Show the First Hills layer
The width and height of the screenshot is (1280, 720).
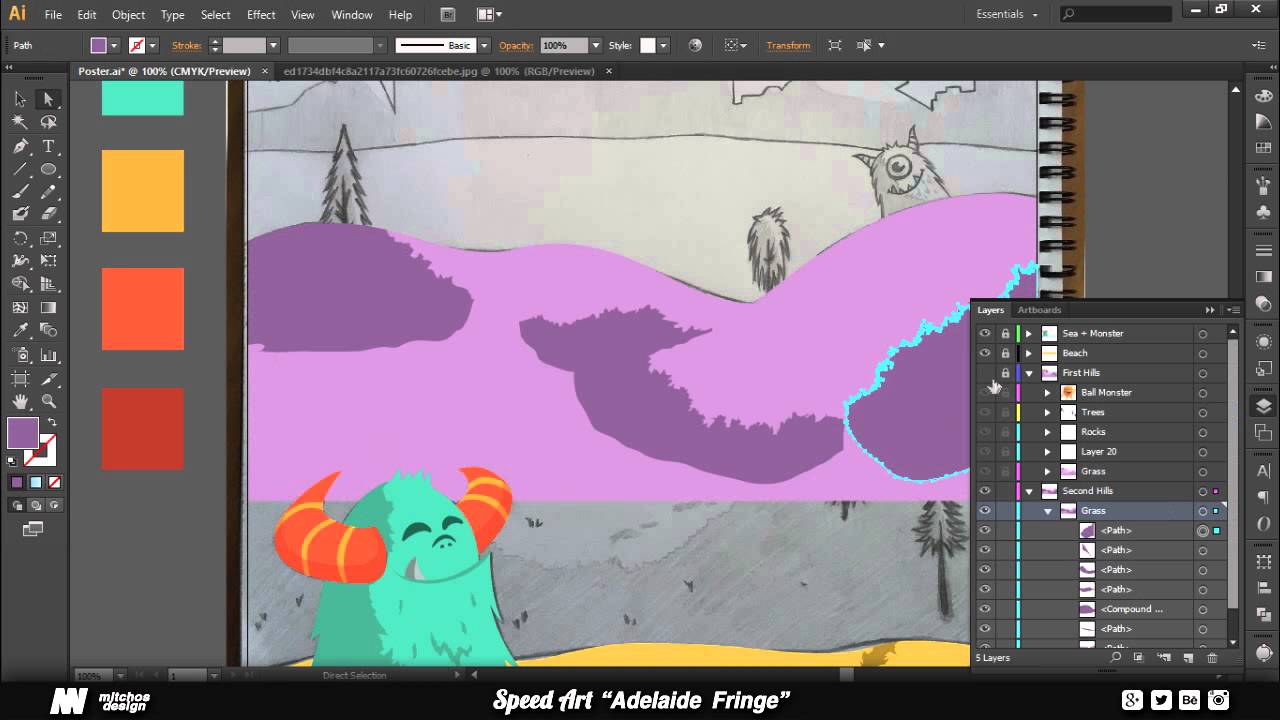tap(985, 373)
